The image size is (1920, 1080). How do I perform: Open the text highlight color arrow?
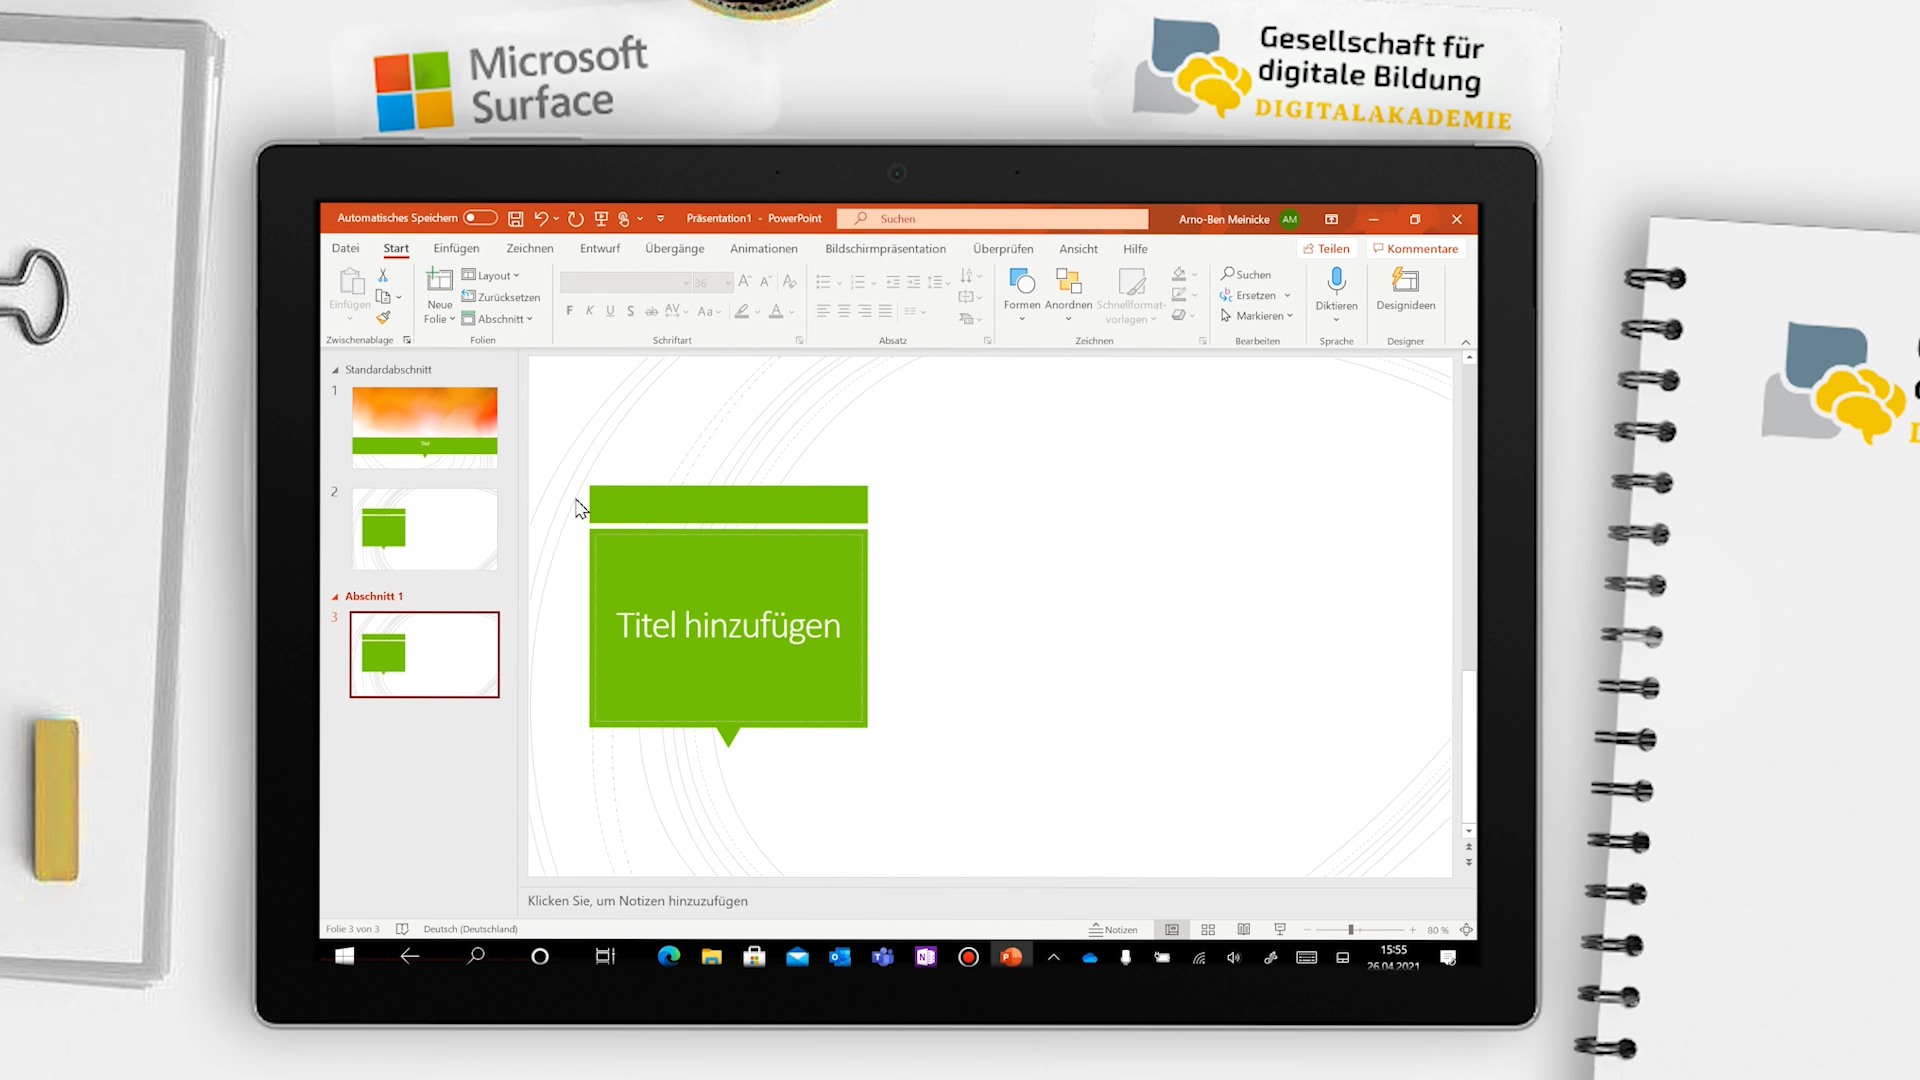click(x=757, y=312)
